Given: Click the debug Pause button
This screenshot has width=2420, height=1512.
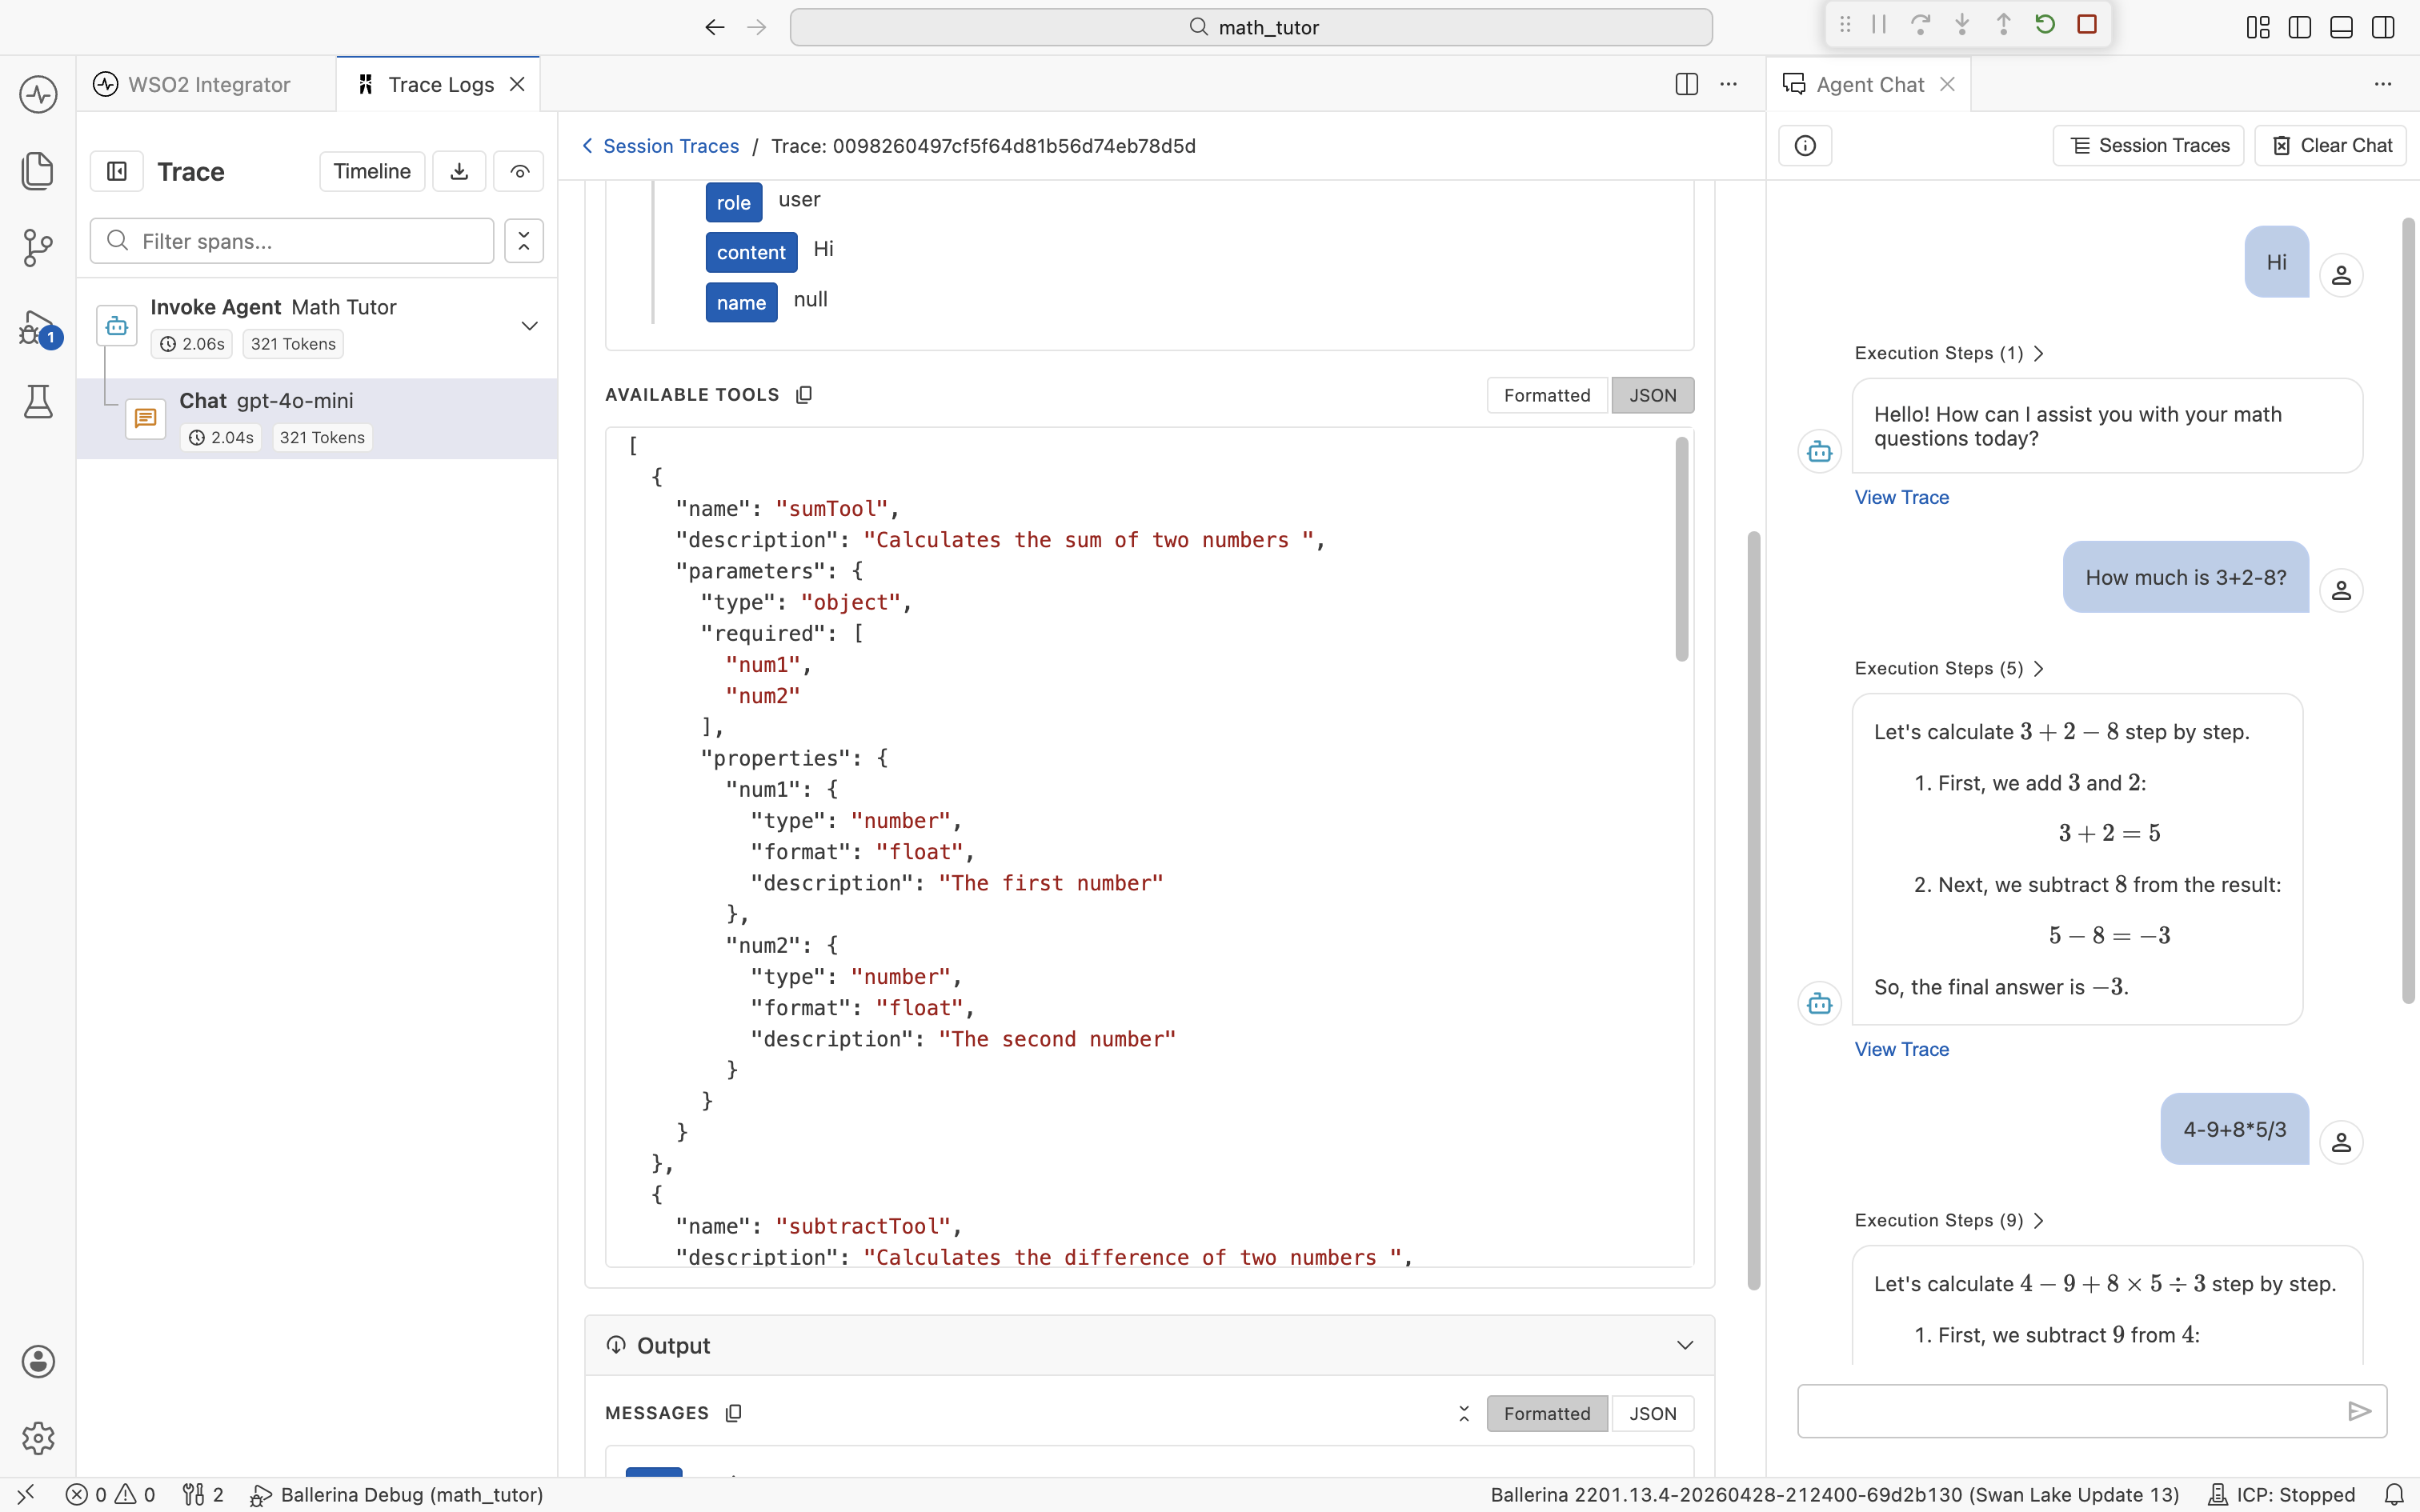Looking at the screenshot, I should (1879, 25).
